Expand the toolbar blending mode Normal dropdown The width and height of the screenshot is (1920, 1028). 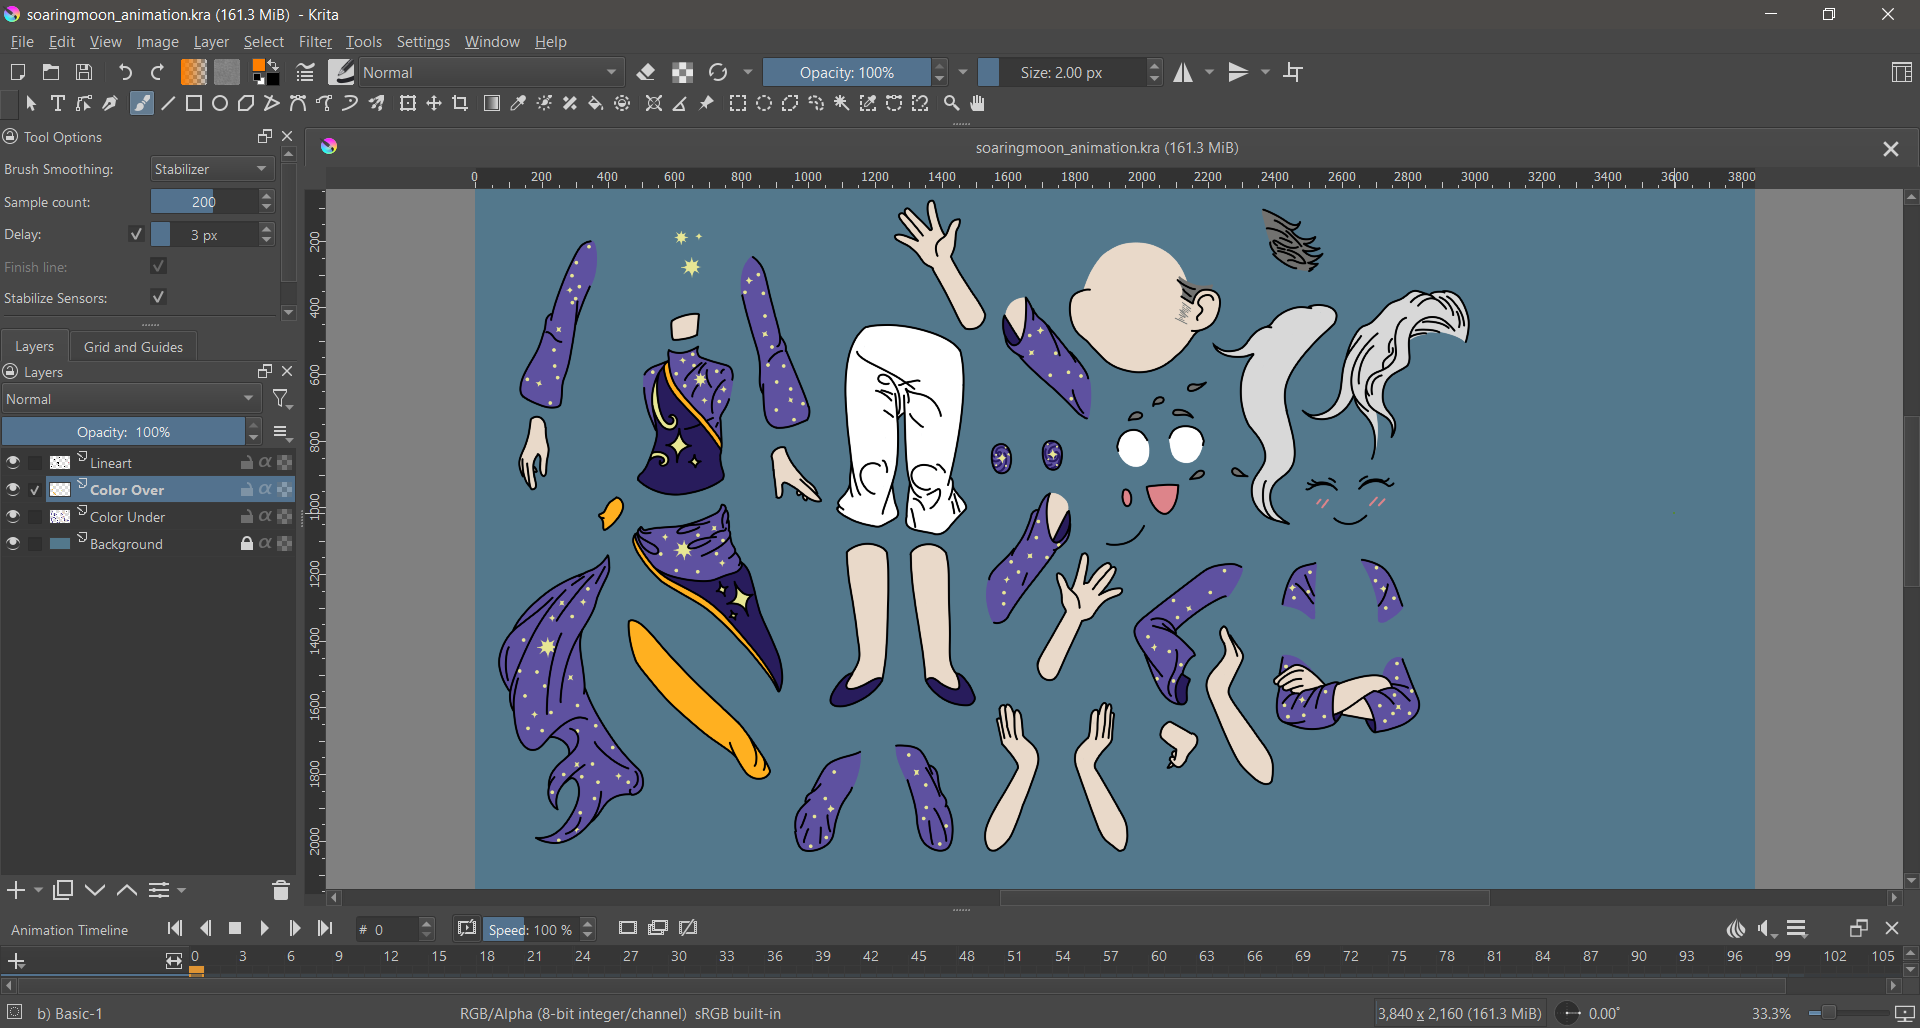click(x=491, y=72)
